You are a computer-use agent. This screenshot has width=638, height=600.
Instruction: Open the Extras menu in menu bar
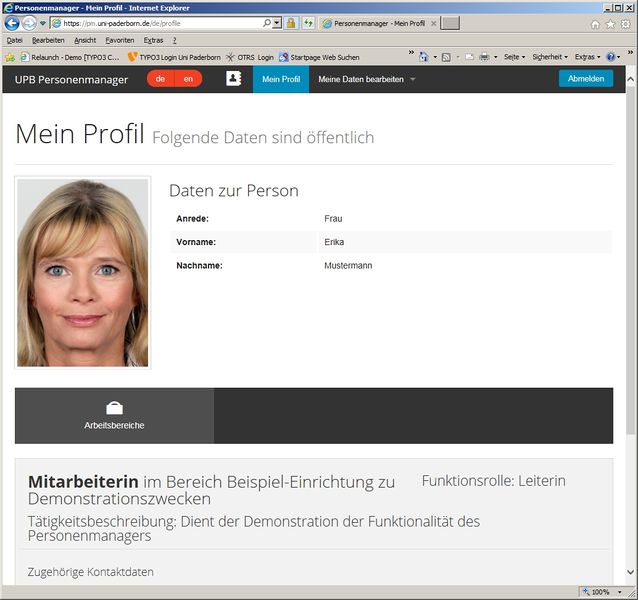pyautogui.click(x=153, y=40)
